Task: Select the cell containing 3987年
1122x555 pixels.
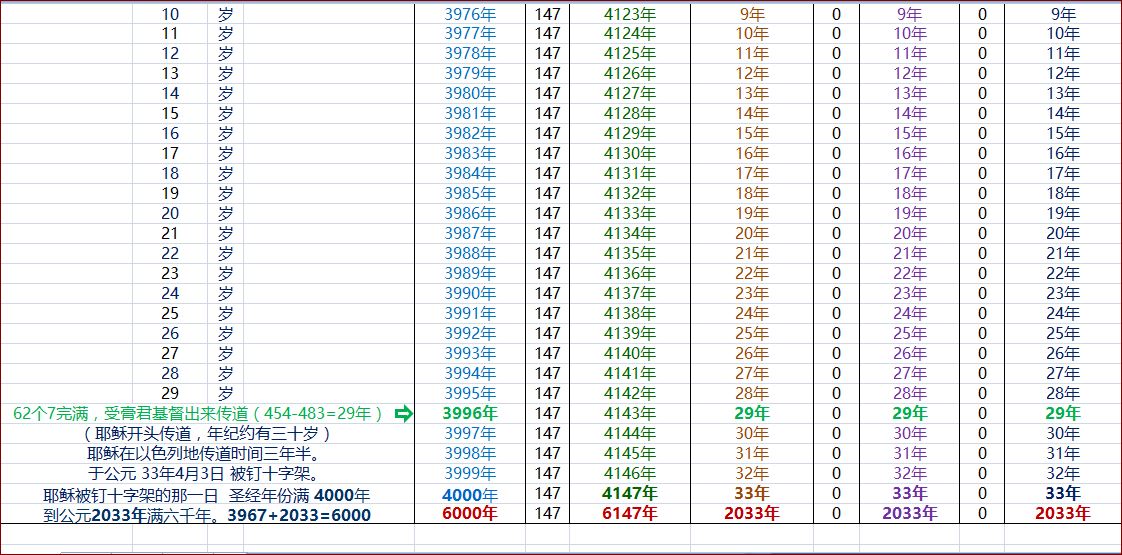Action: coord(470,234)
